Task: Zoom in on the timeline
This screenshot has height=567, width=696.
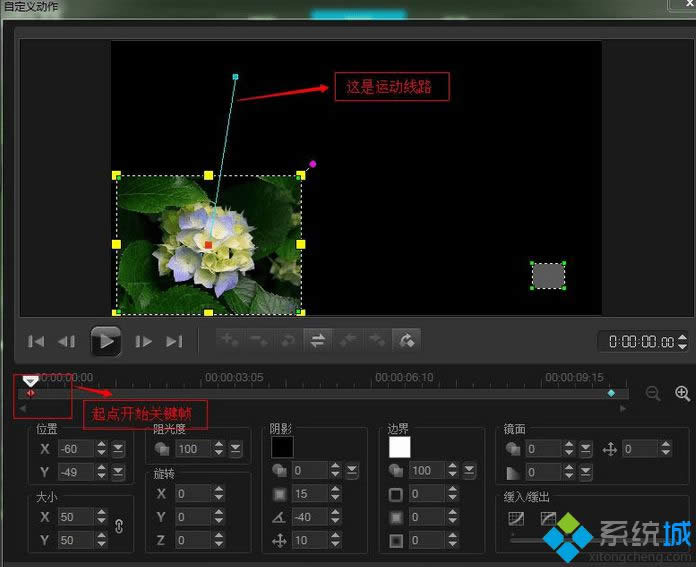Action: (683, 394)
